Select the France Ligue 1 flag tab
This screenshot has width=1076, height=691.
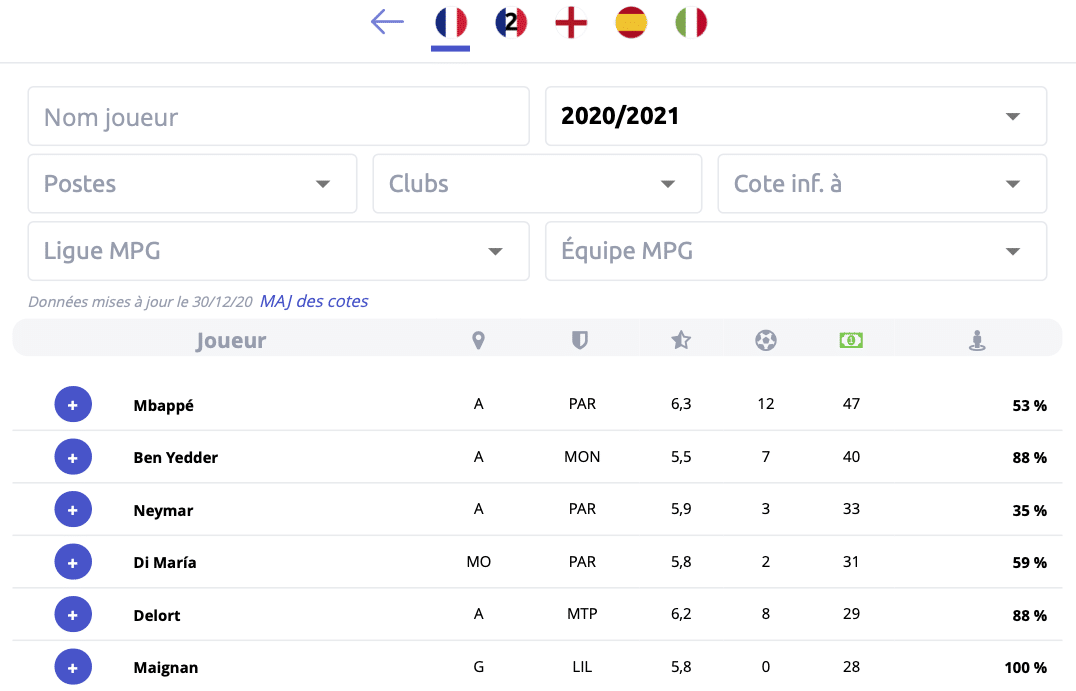451,22
